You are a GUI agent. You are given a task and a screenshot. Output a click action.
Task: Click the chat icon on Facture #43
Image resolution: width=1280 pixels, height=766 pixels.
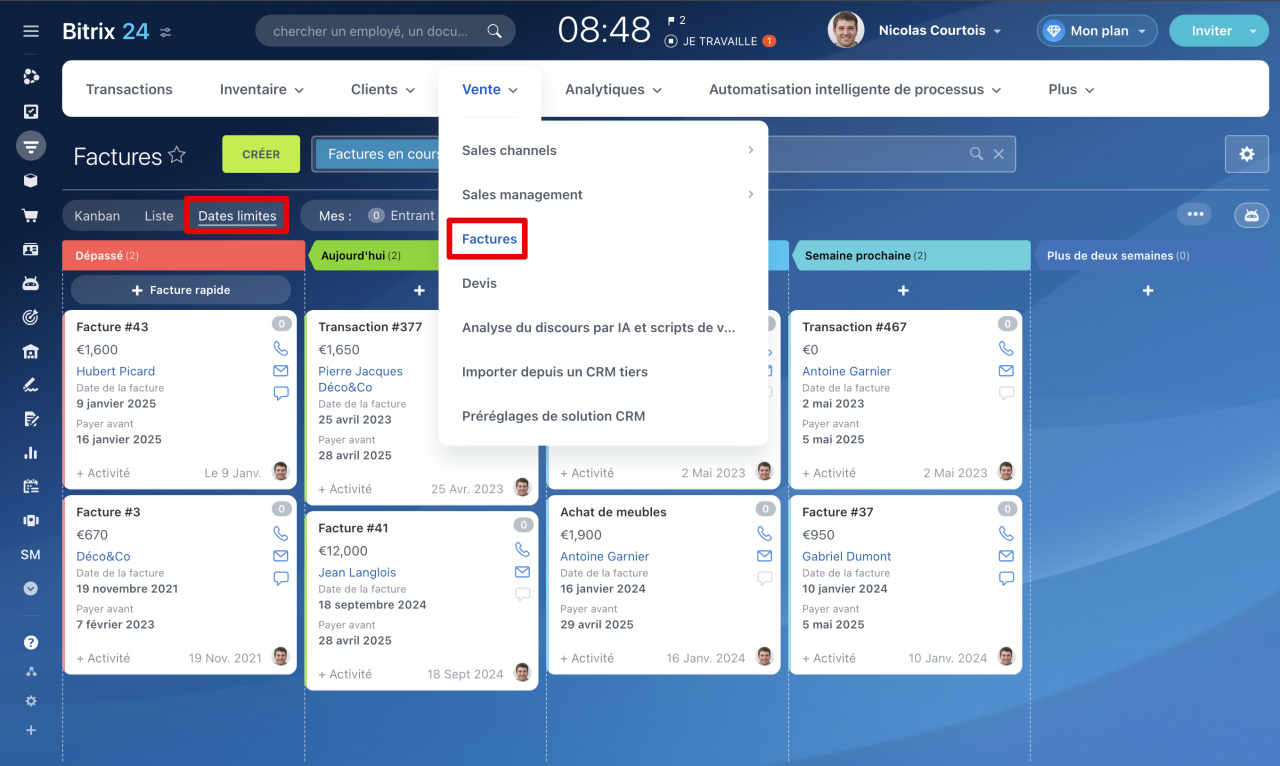click(281, 393)
